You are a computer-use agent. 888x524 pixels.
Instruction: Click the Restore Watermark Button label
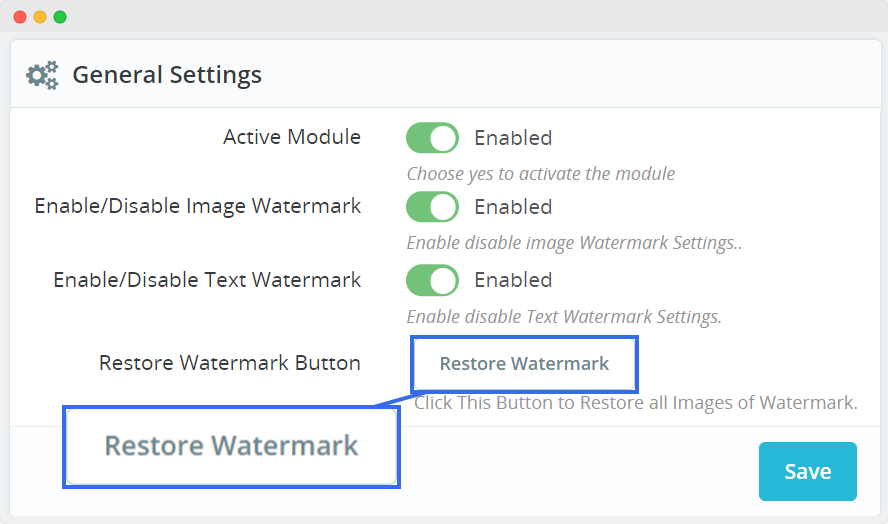pyautogui.click(x=230, y=363)
